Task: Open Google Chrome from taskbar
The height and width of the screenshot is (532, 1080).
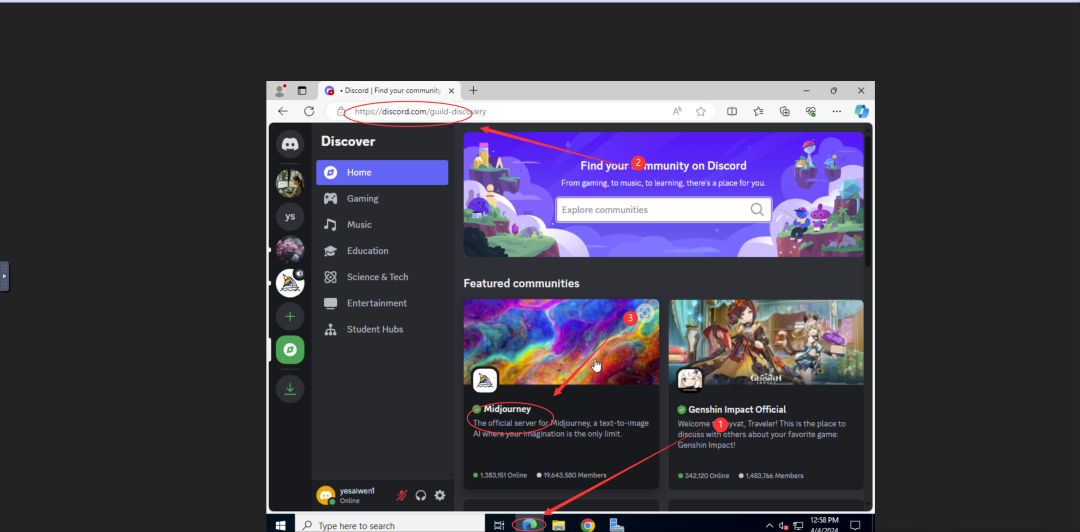Action: pos(588,525)
